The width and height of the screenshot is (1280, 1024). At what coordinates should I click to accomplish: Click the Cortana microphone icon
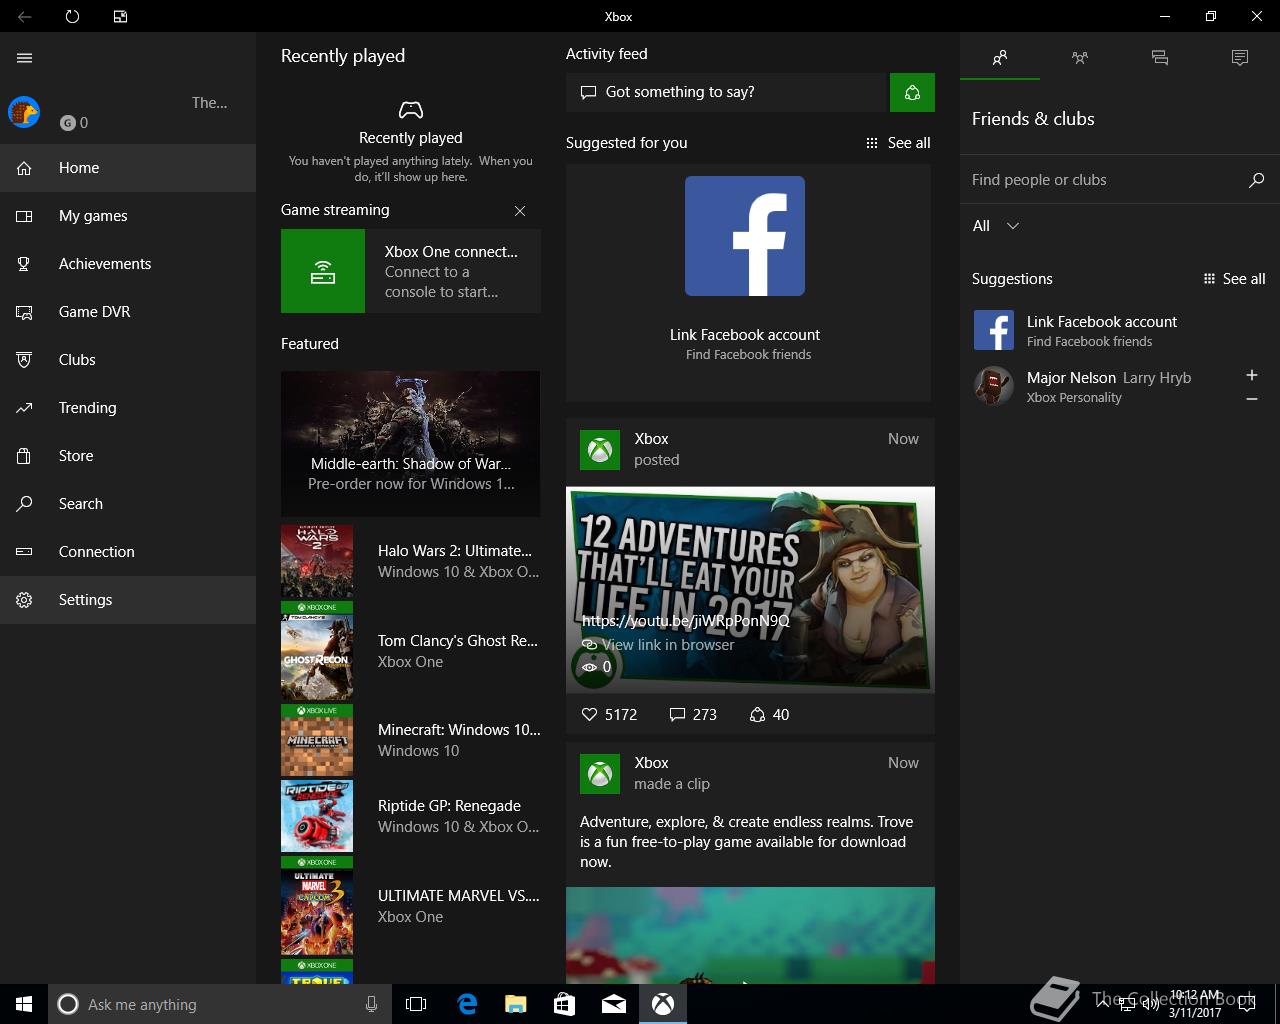click(371, 1004)
